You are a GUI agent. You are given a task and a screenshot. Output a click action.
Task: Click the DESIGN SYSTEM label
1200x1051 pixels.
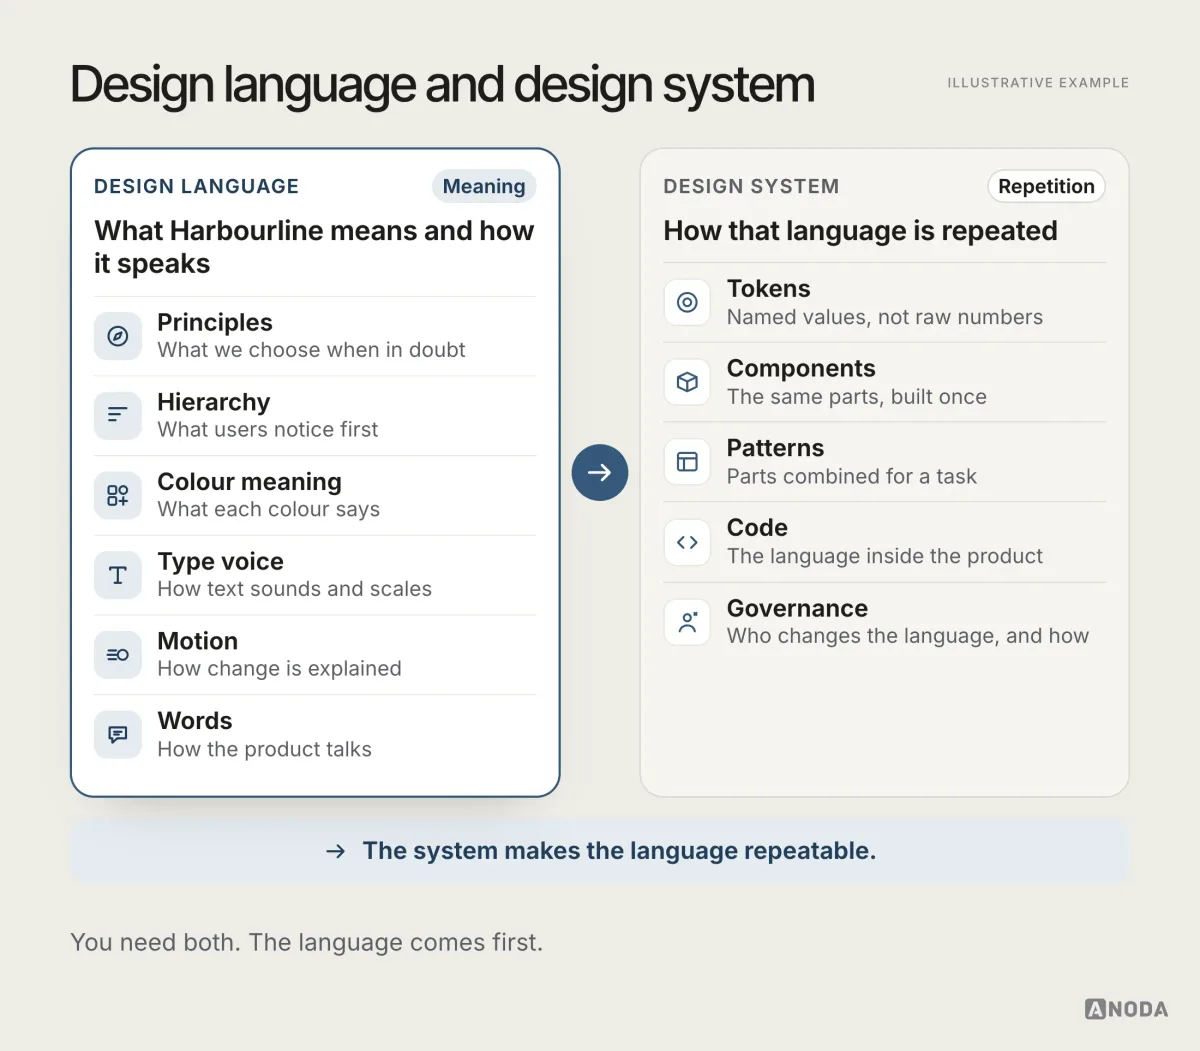(751, 186)
